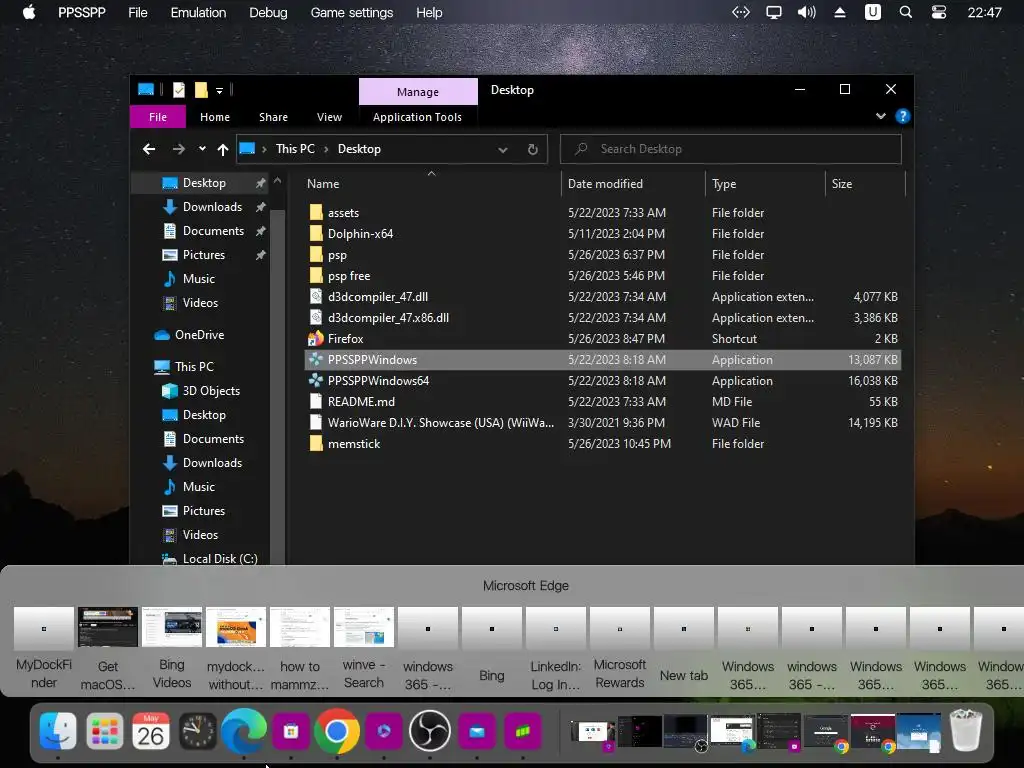Switch to the Share ribbon tab
This screenshot has height=768, width=1024.
(x=273, y=117)
